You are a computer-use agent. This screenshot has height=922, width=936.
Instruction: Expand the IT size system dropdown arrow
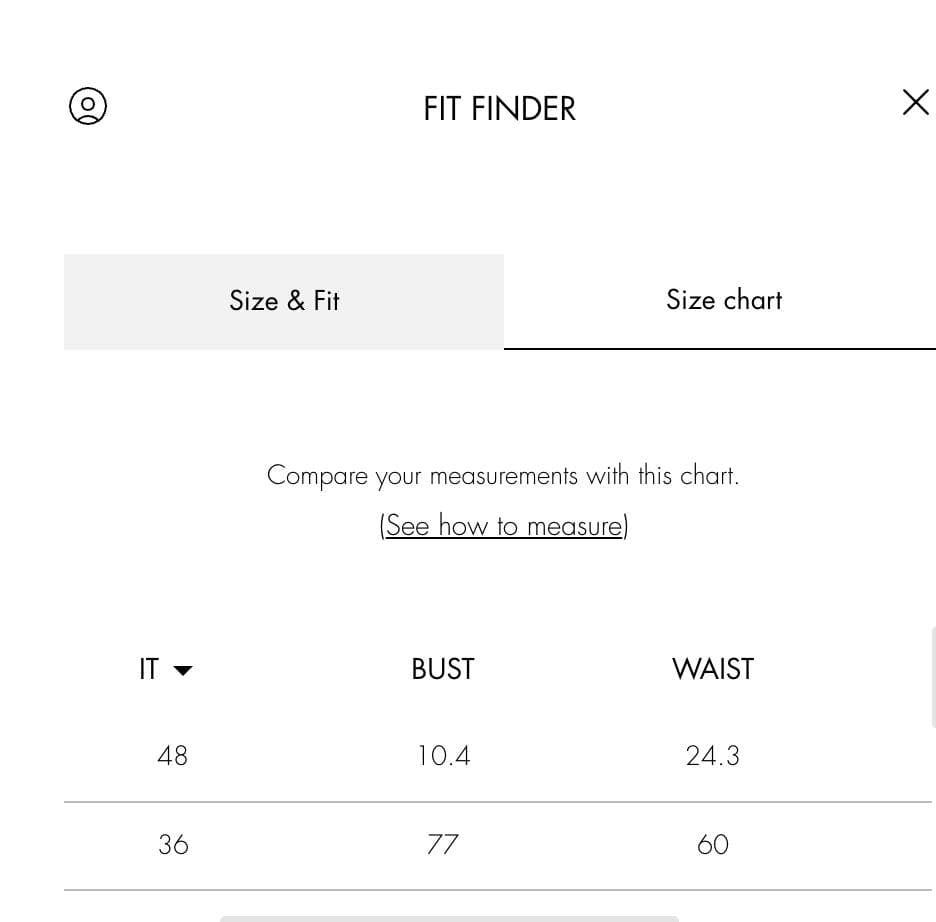(183, 670)
